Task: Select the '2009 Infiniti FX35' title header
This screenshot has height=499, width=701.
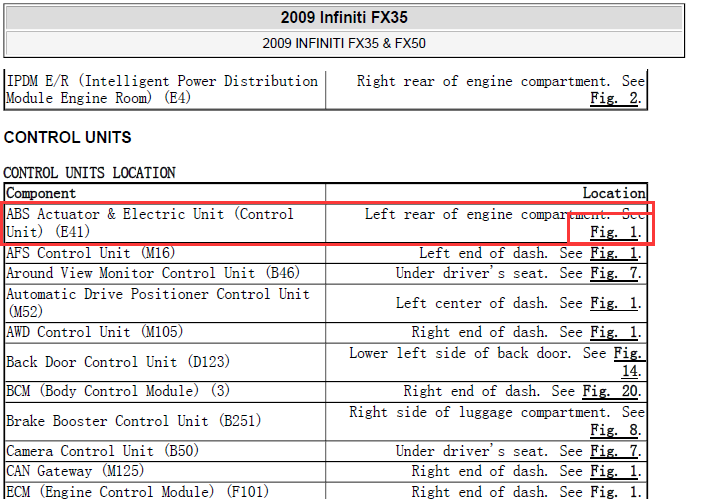Action: click(344, 17)
